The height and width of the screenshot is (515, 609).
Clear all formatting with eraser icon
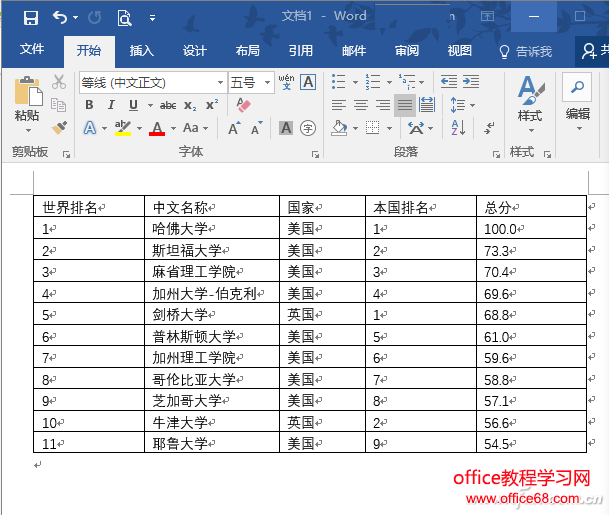coord(244,105)
